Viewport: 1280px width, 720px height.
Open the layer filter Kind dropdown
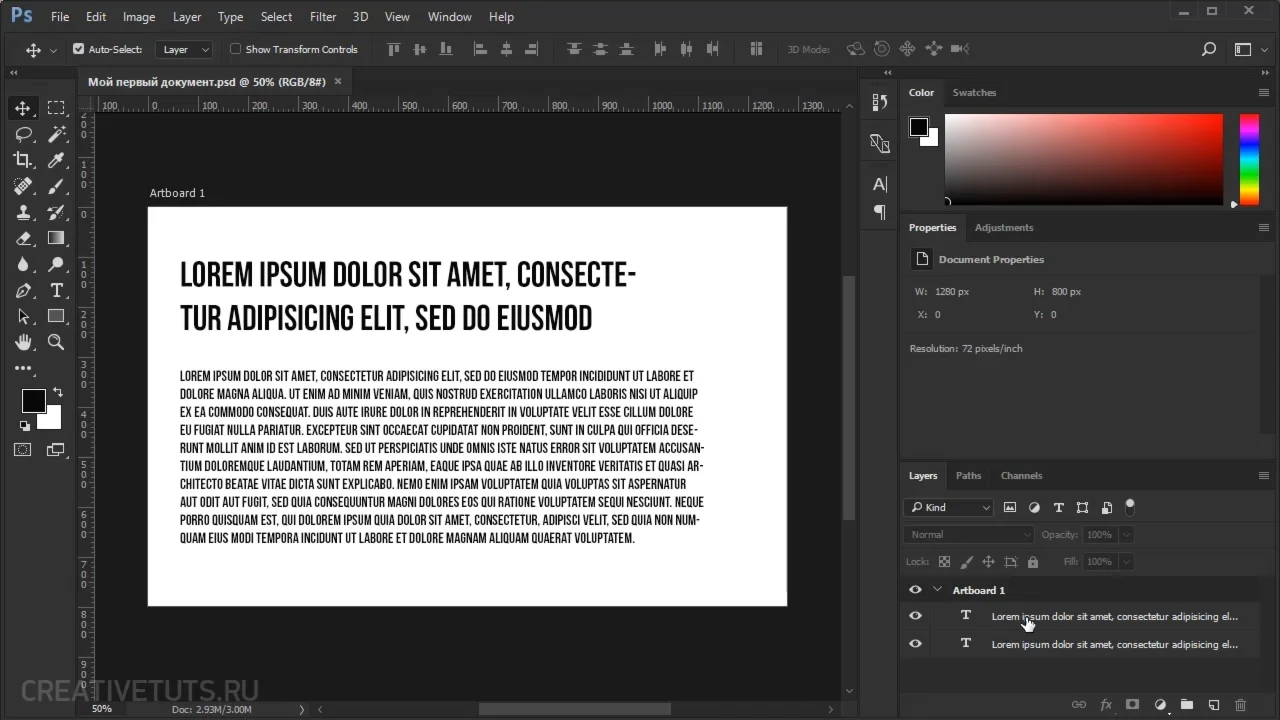(x=948, y=508)
